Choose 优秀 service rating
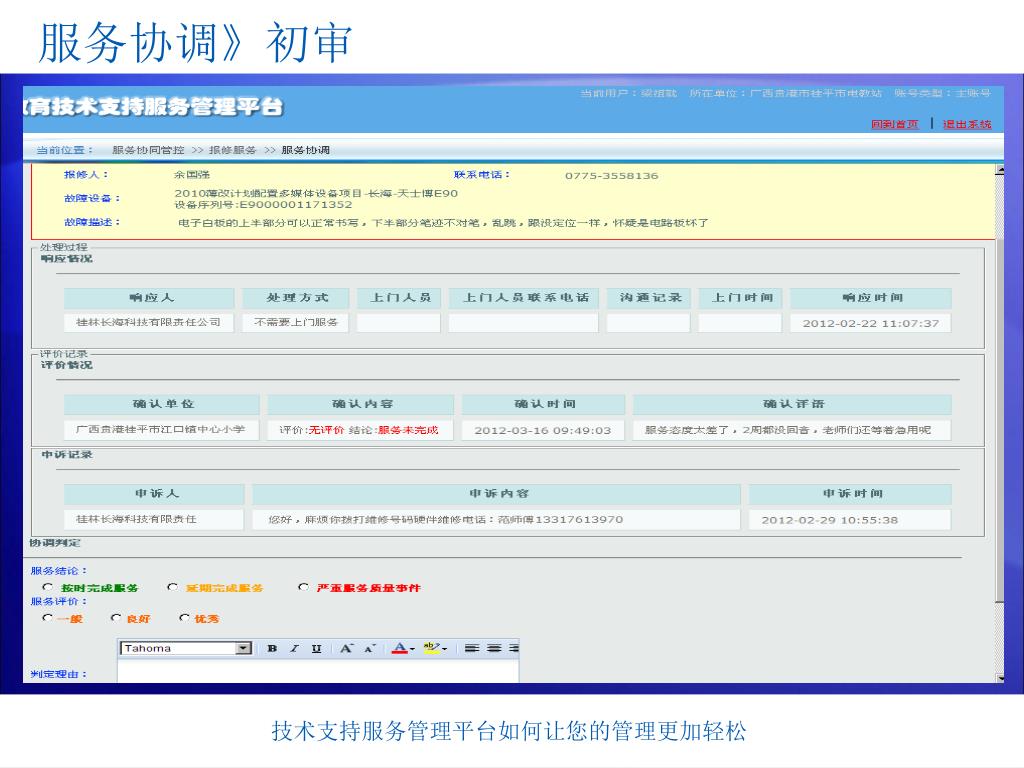 point(185,618)
